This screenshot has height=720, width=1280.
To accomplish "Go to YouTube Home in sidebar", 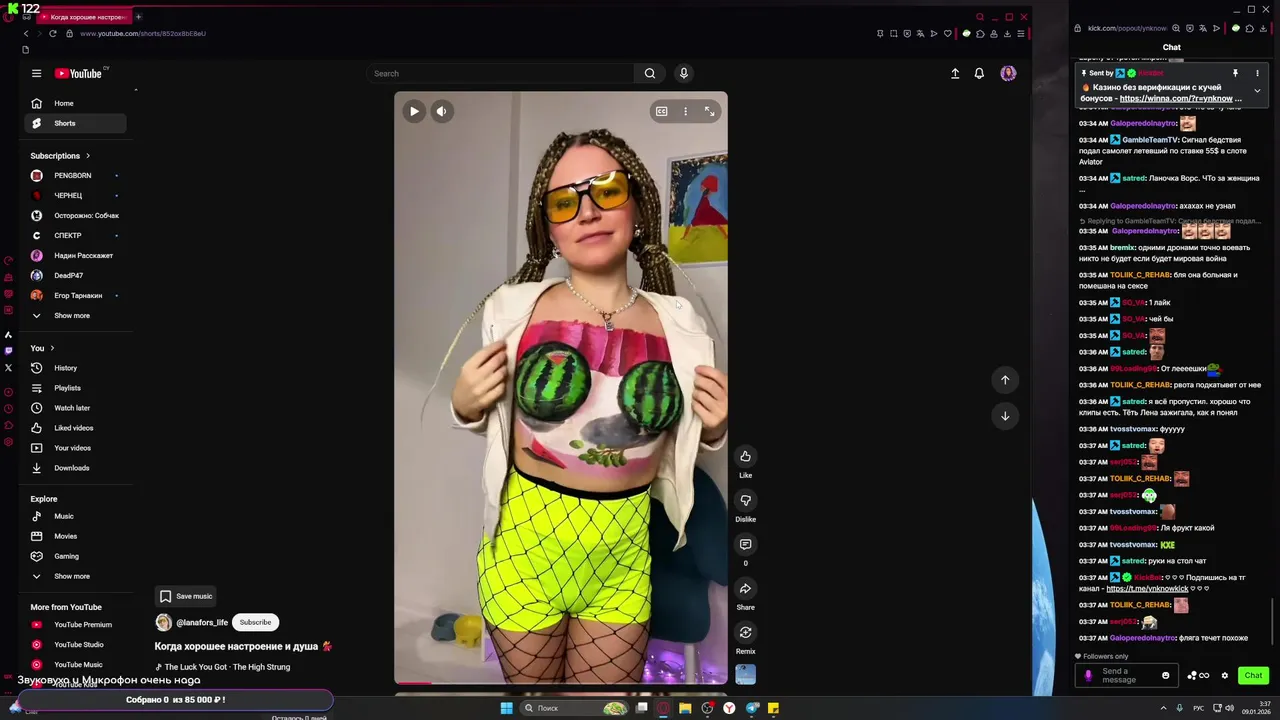I will tap(76, 103).
